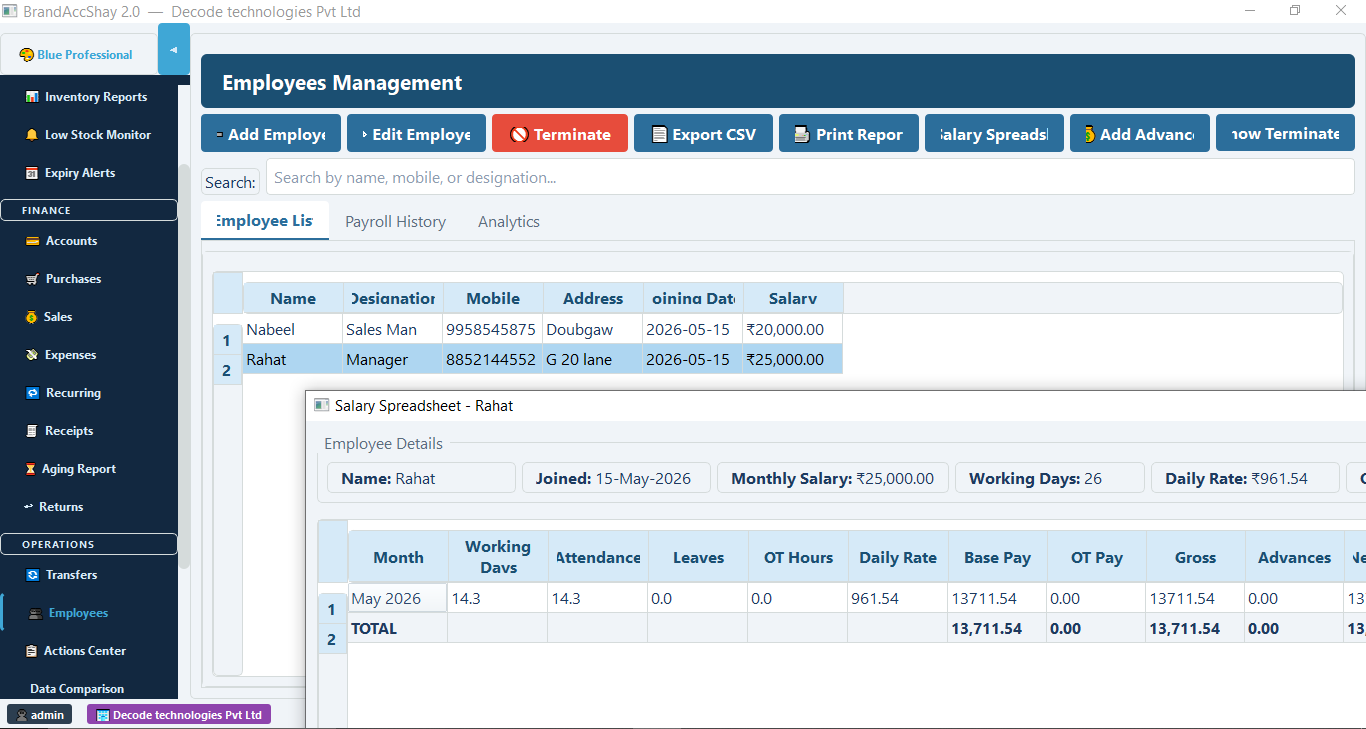This screenshot has width=1366, height=729.
Task: Click the Advances column header
Action: click(1295, 557)
